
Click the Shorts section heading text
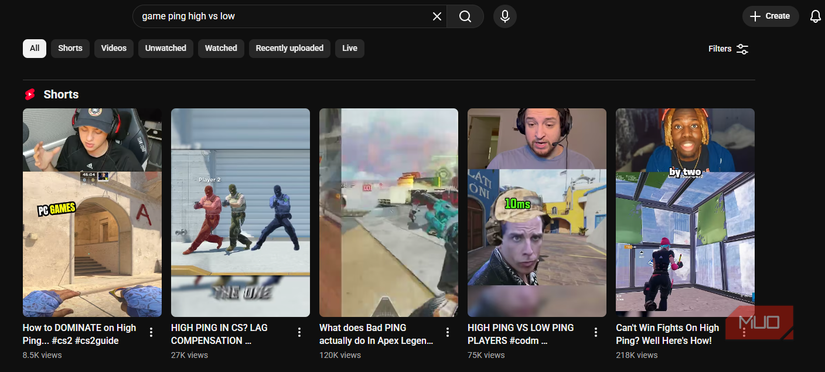pos(61,95)
